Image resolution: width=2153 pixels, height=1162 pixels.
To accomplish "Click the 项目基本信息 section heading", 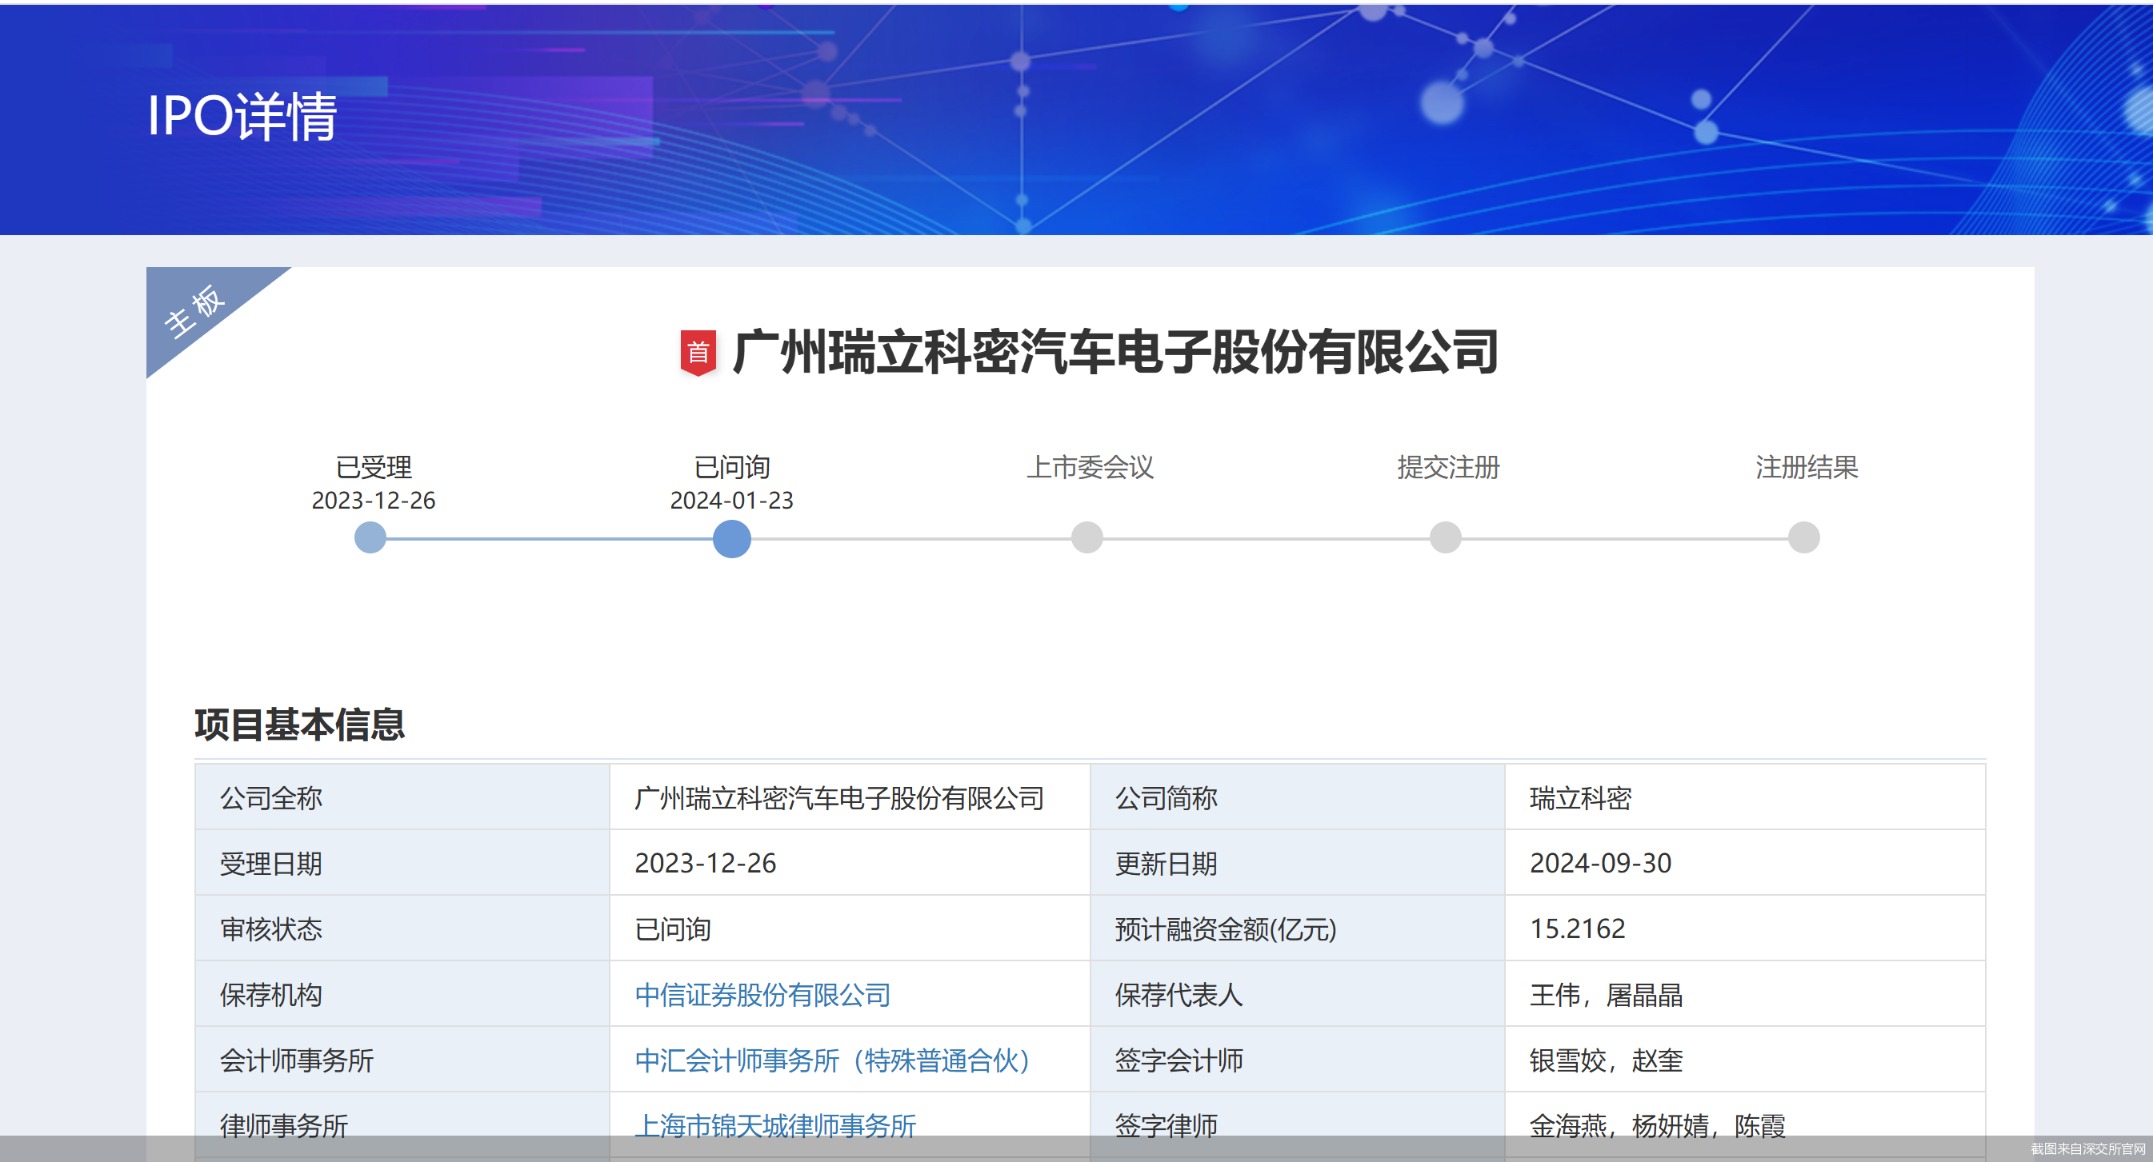I will (x=300, y=725).
